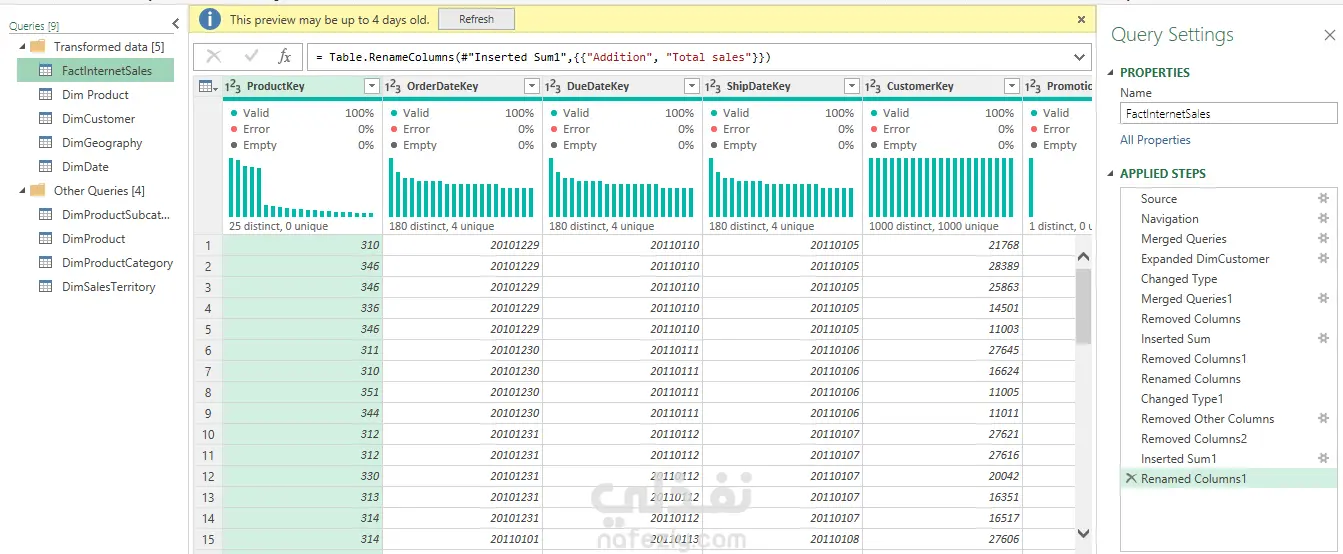Click the scroll up arrow of data grid
Viewport: 1343px width, 554px height.
1083,257
